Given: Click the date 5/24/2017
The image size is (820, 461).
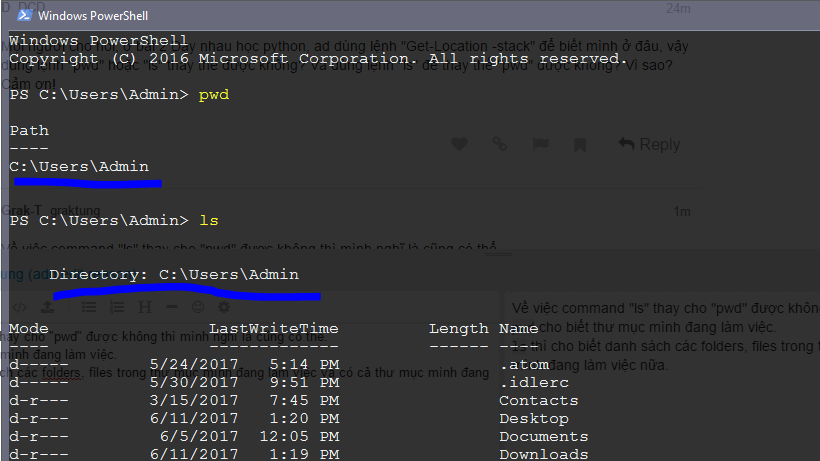Looking at the screenshot, I should pos(194,364).
